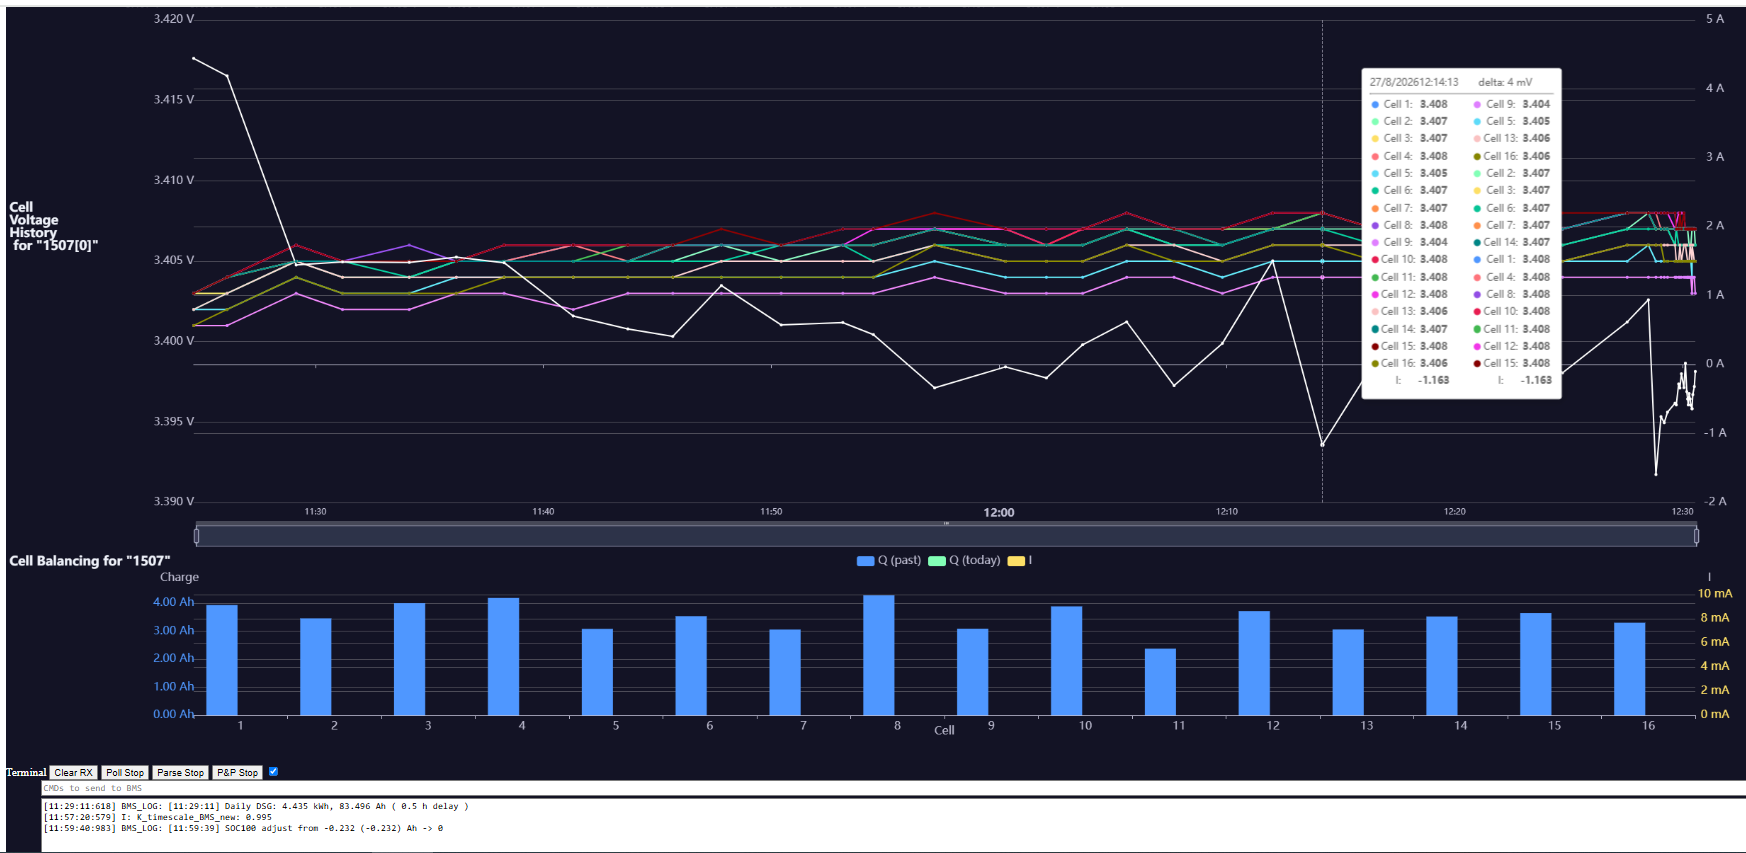The height and width of the screenshot is (853, 1746).
Task: Click the right handle of the zoom slider
Action: 1696,536
